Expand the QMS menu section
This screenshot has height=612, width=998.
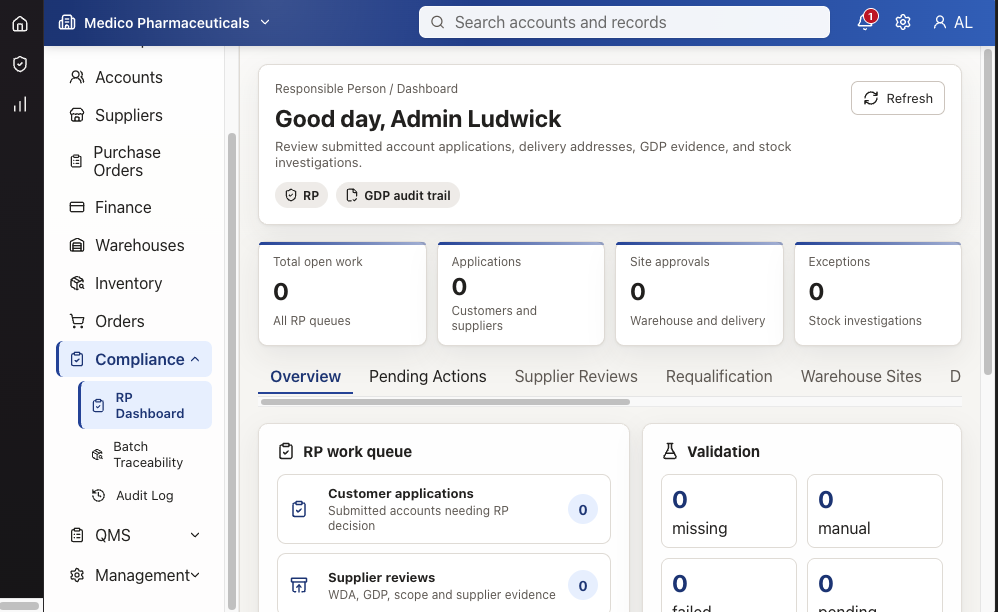(195, 535)
